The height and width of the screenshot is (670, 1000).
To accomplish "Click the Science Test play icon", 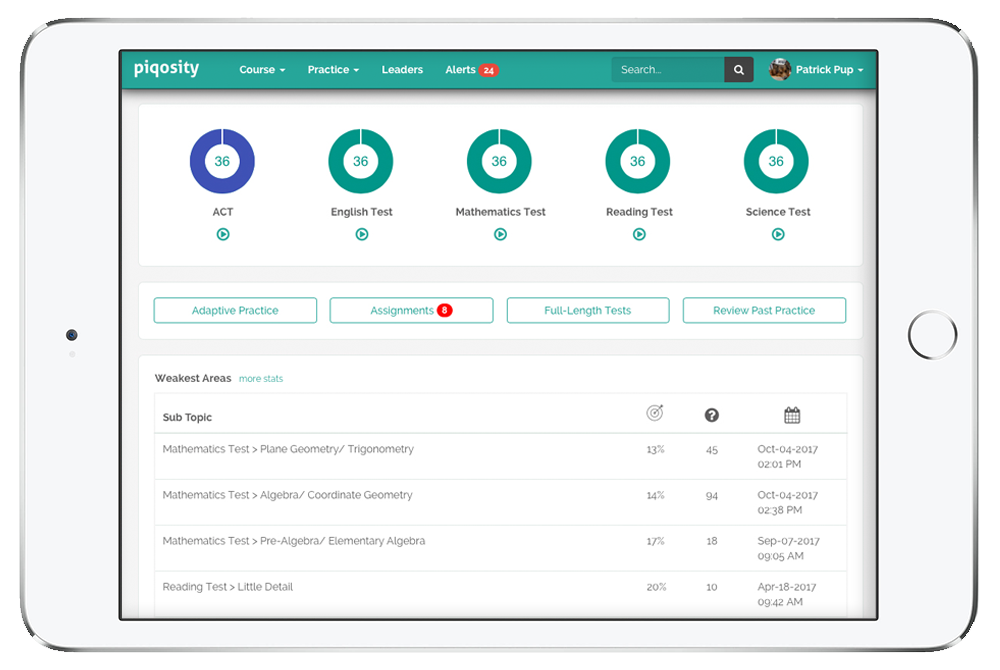I will [778, 234].
